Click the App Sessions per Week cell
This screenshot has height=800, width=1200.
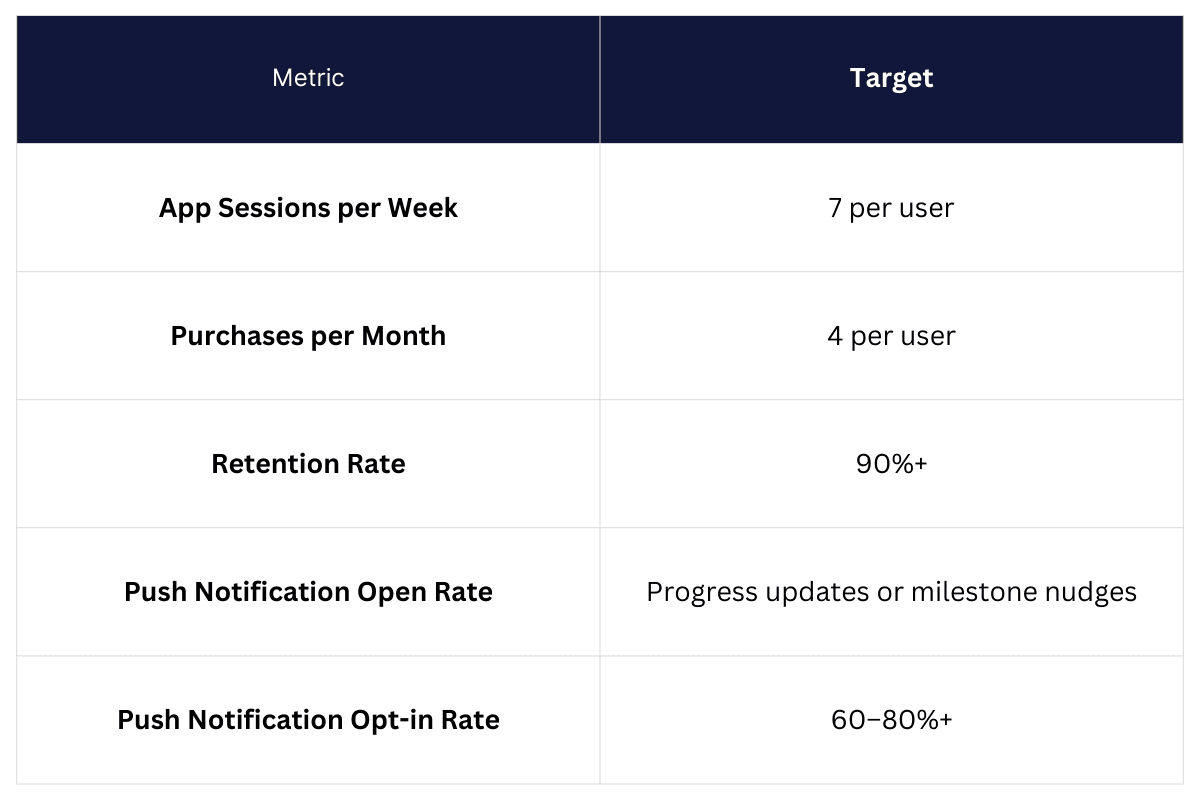pos(308,208)
